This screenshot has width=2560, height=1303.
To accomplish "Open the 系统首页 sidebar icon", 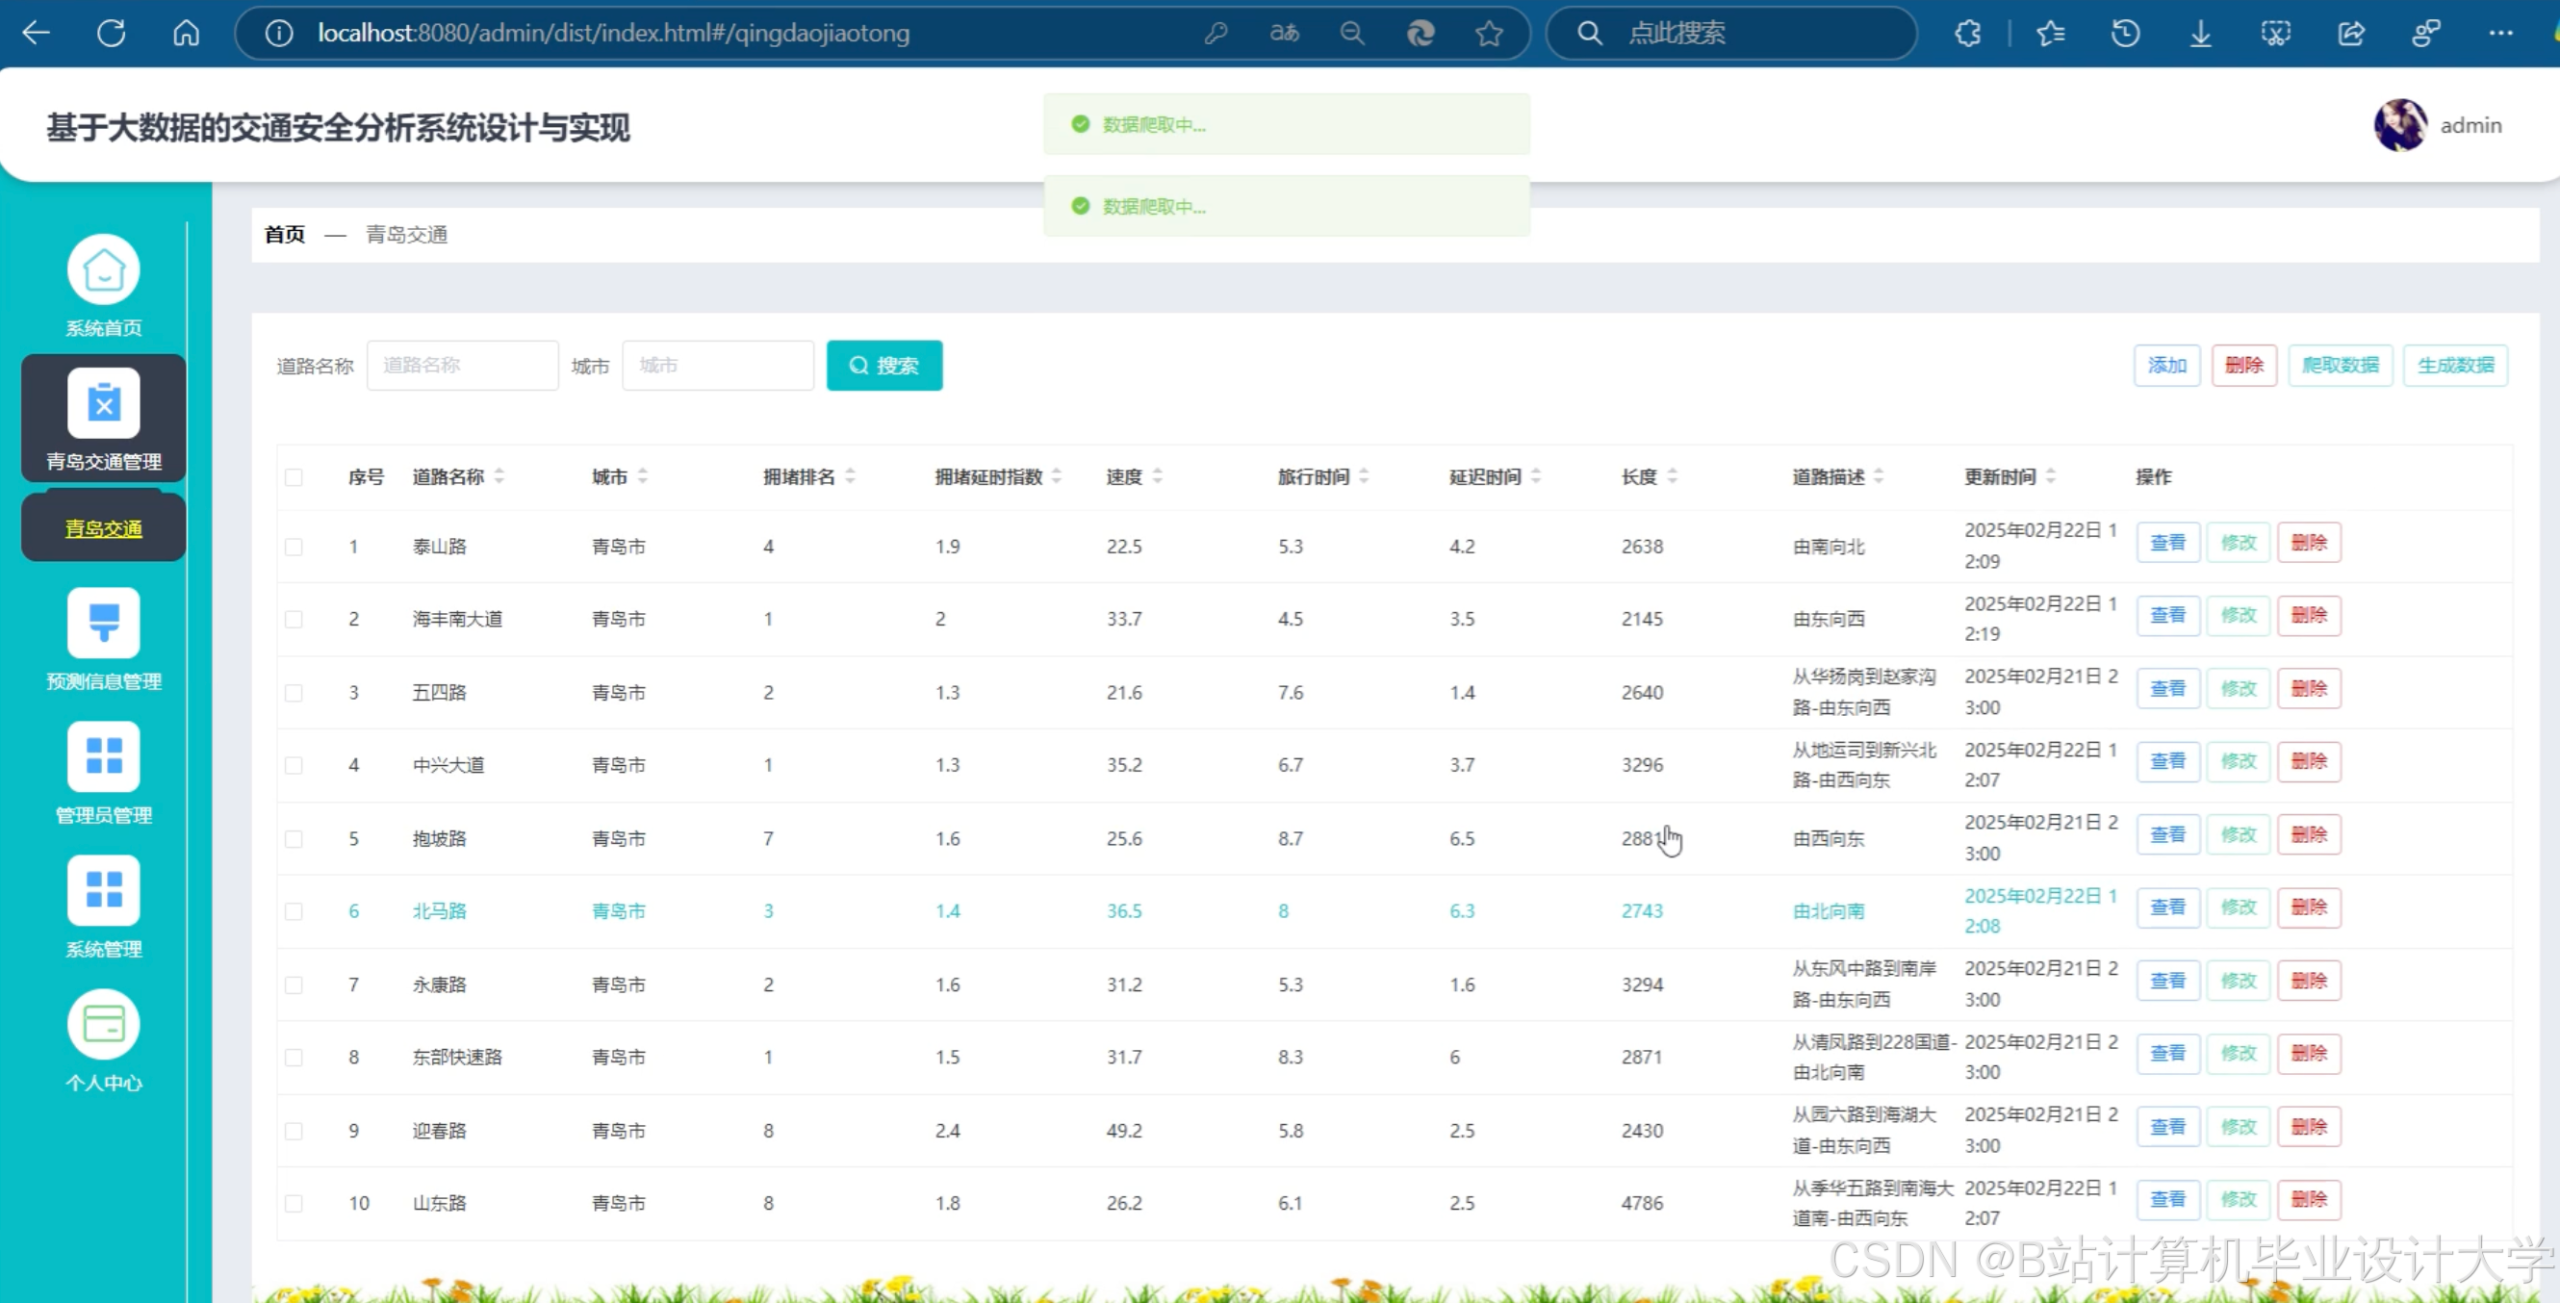I will click(x=103, y=283).
